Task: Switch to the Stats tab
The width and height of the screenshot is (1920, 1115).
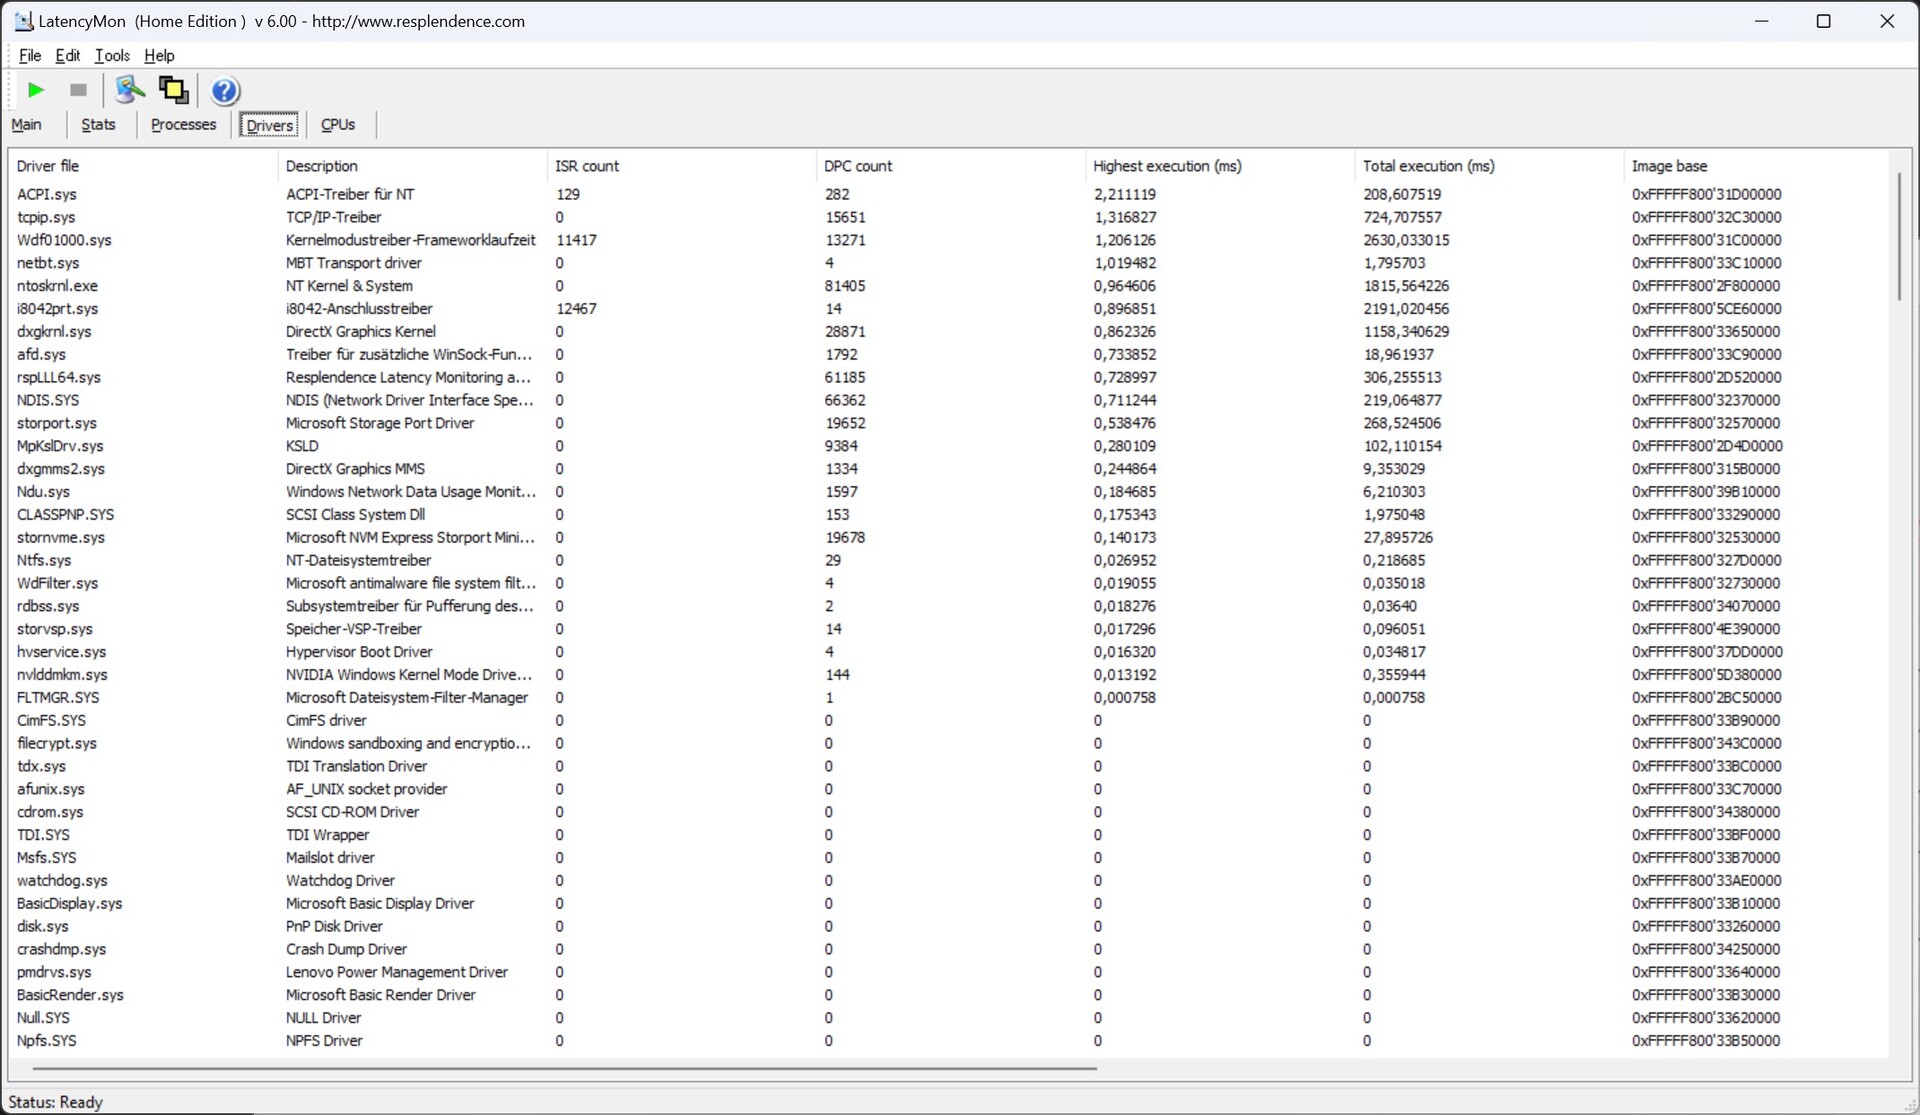Action: point(98,125)
